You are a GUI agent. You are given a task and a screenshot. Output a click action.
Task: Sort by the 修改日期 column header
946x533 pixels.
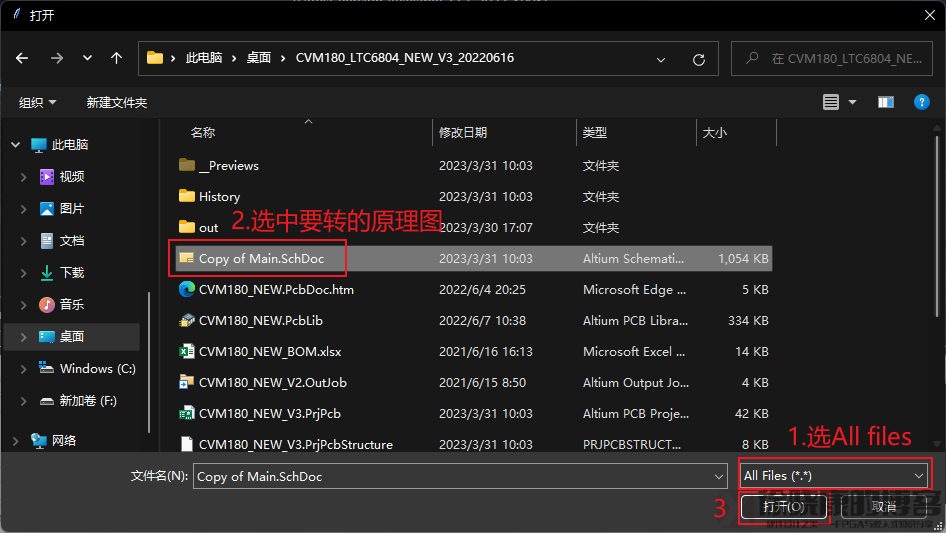[463, 132]
